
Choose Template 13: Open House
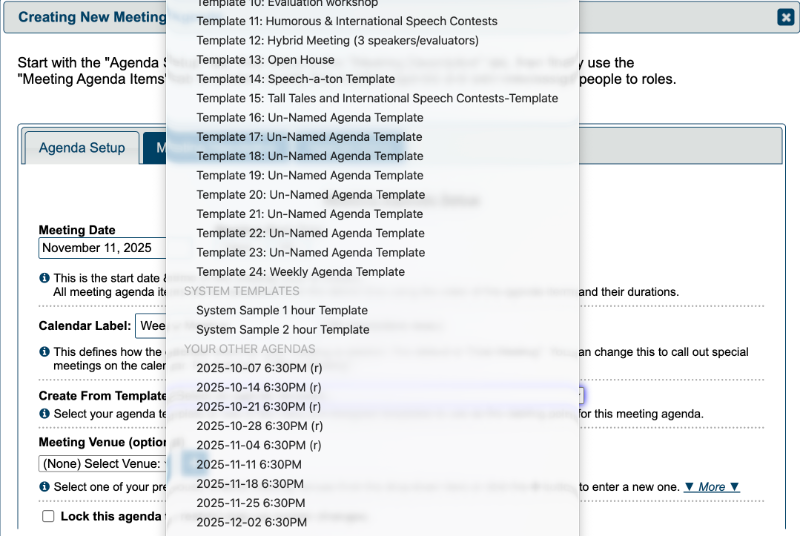point(250,60)
